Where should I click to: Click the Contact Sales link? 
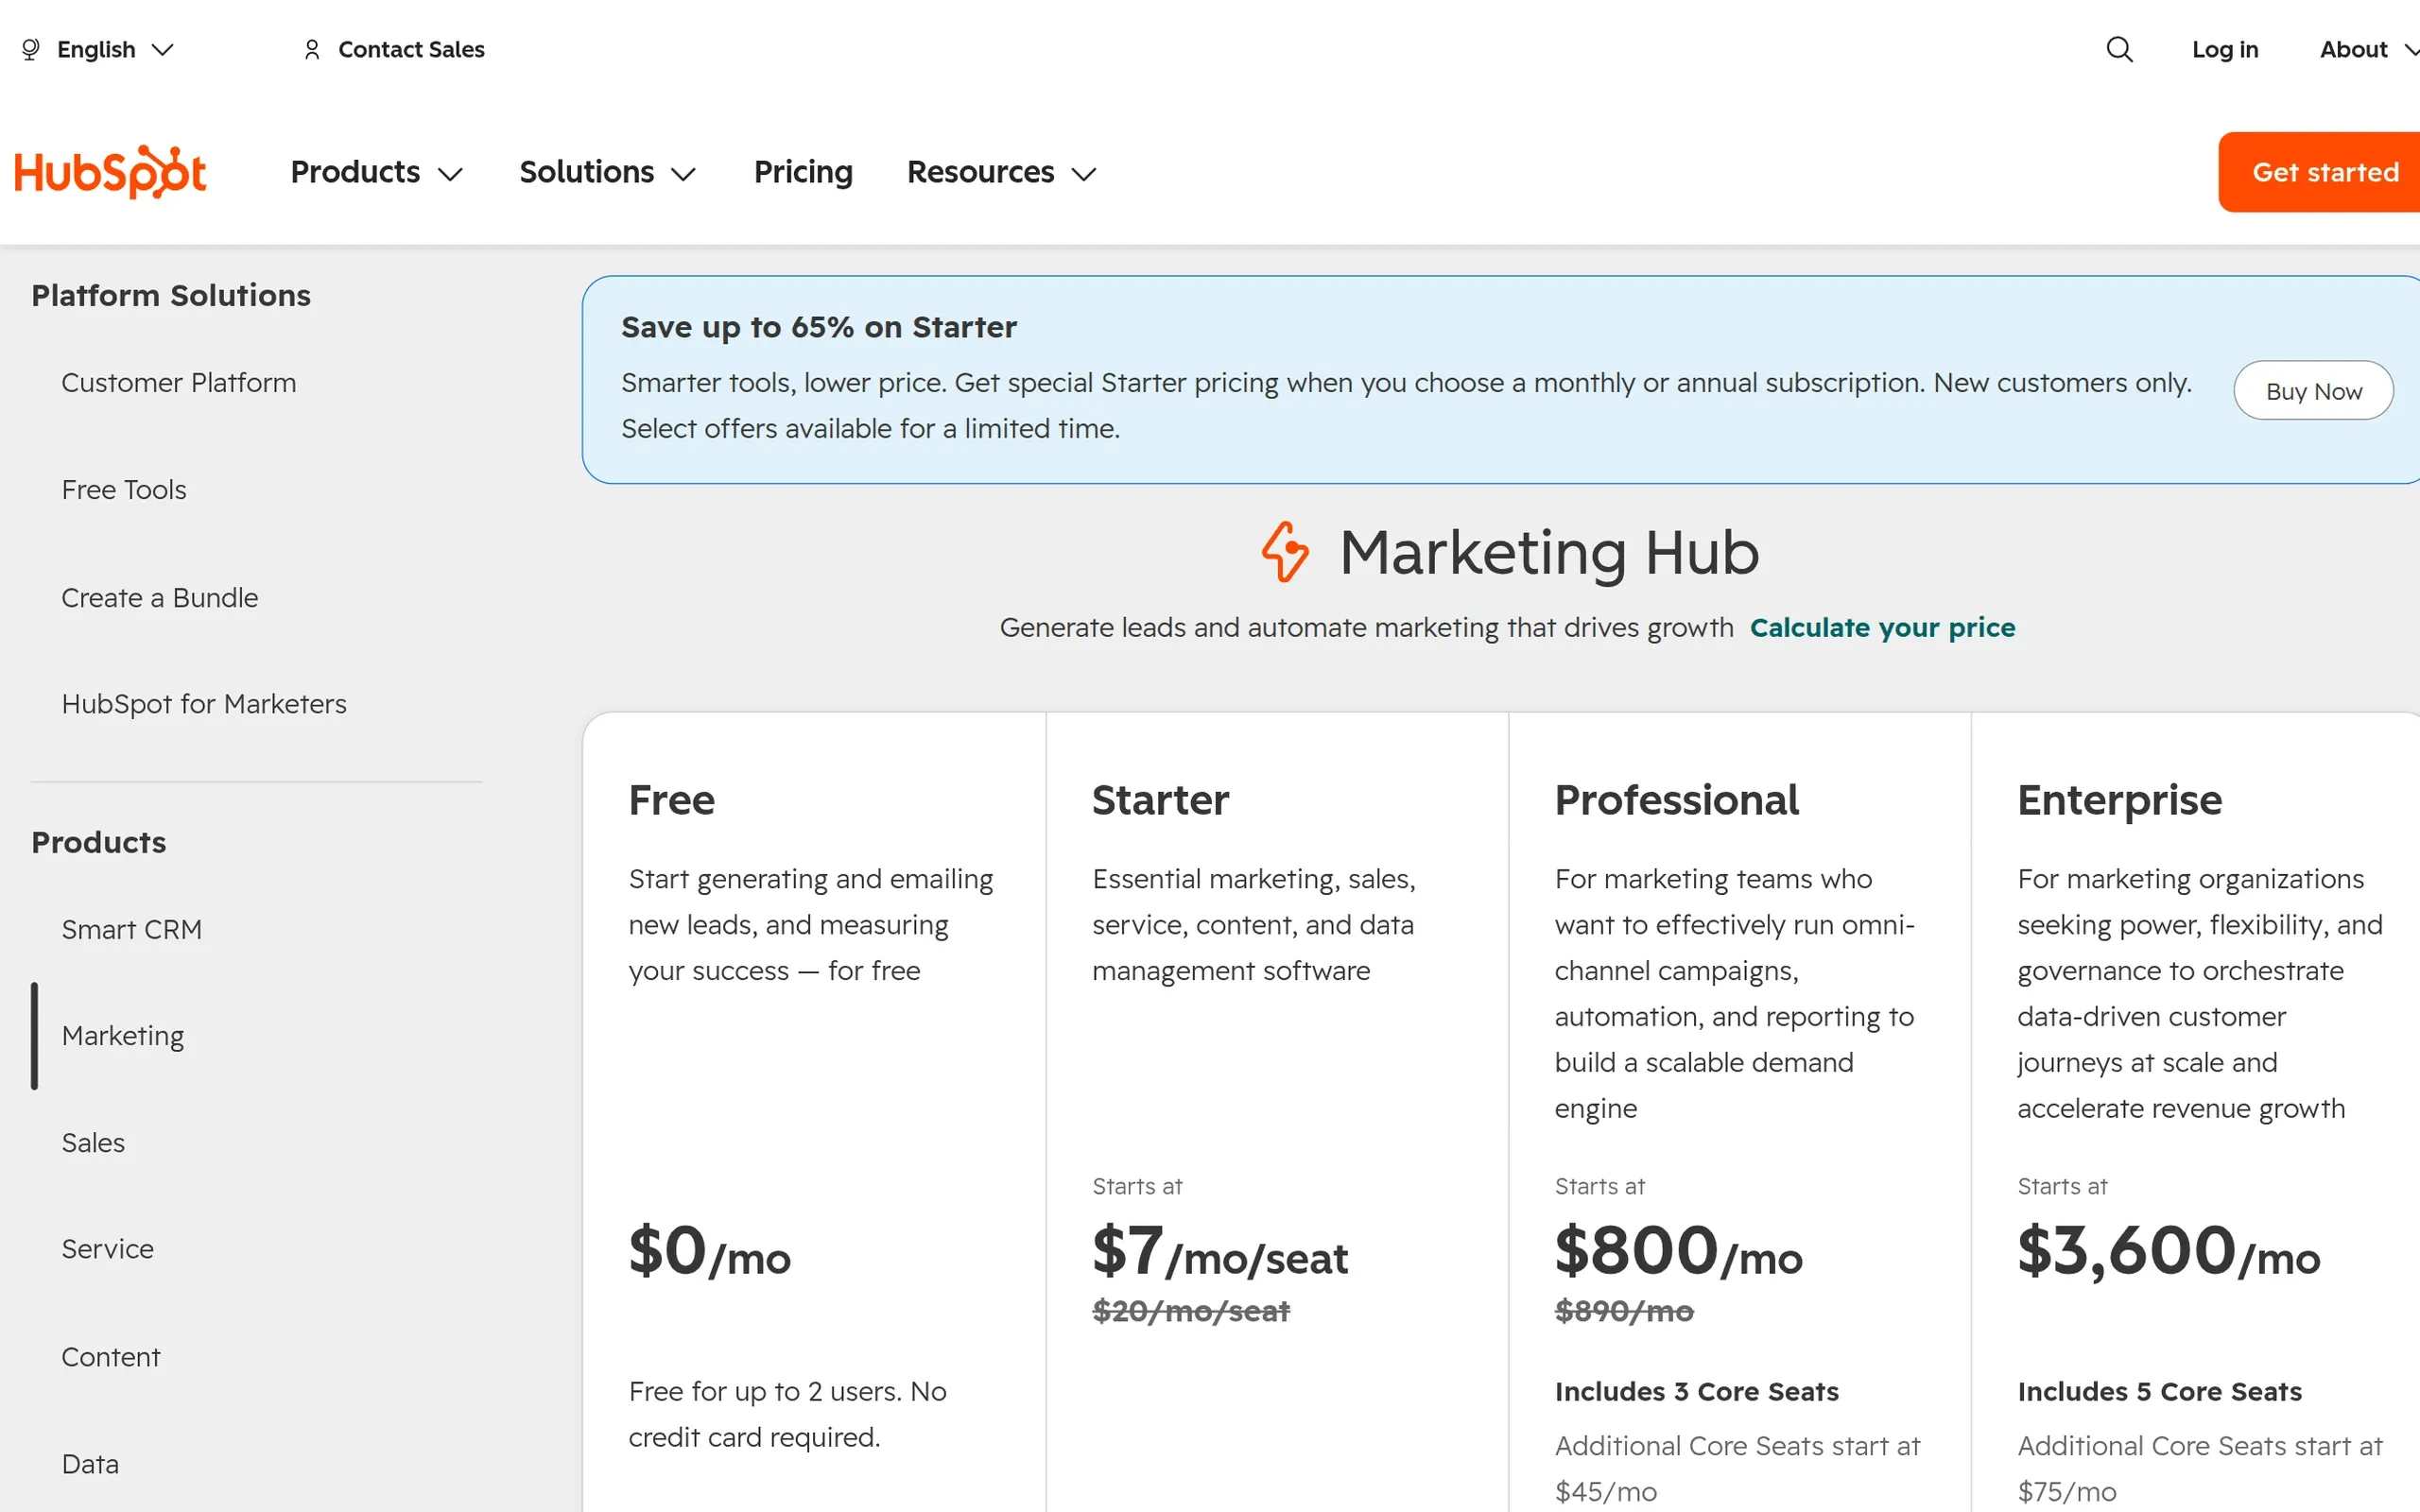pyautogui.click(x=411, y=49)
